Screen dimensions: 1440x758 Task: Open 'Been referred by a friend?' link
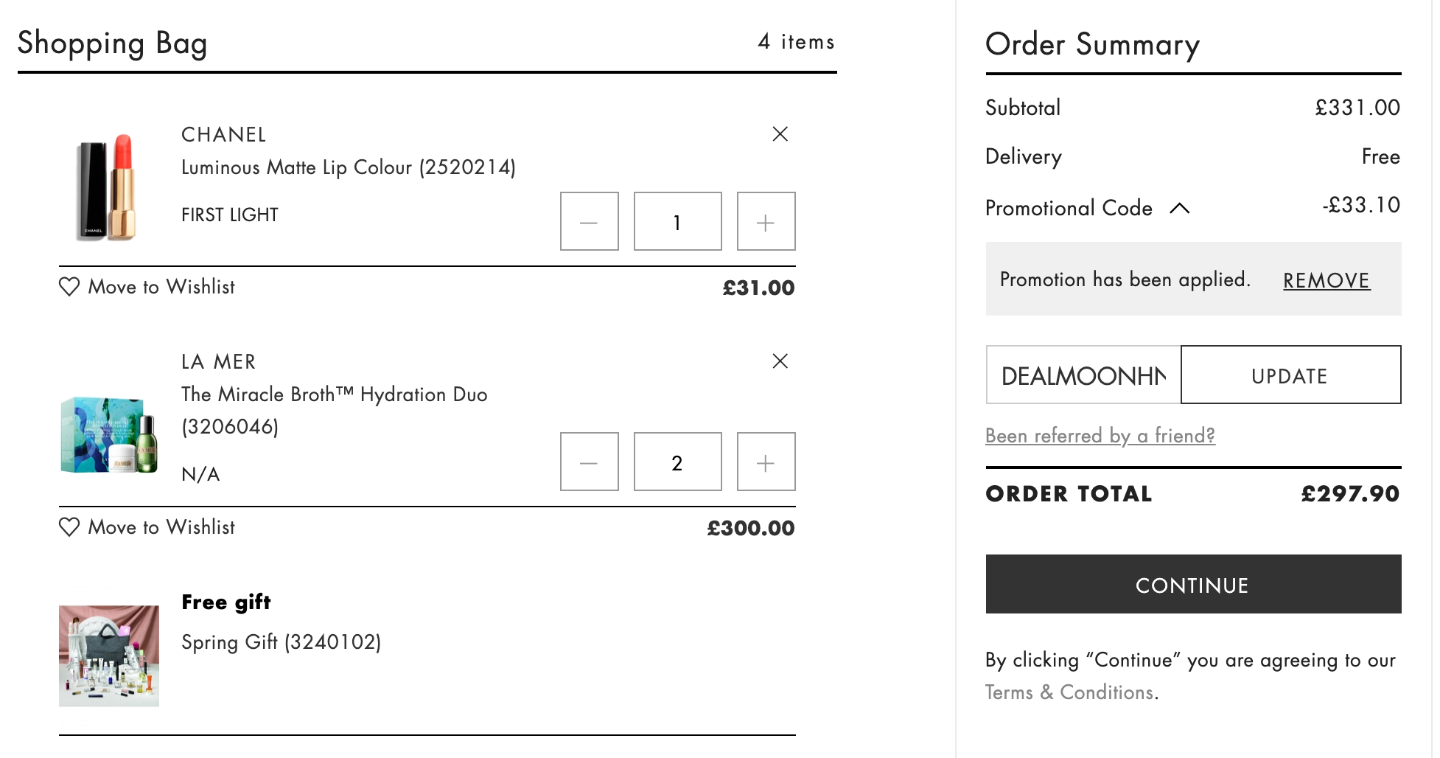click(1100, 435)
